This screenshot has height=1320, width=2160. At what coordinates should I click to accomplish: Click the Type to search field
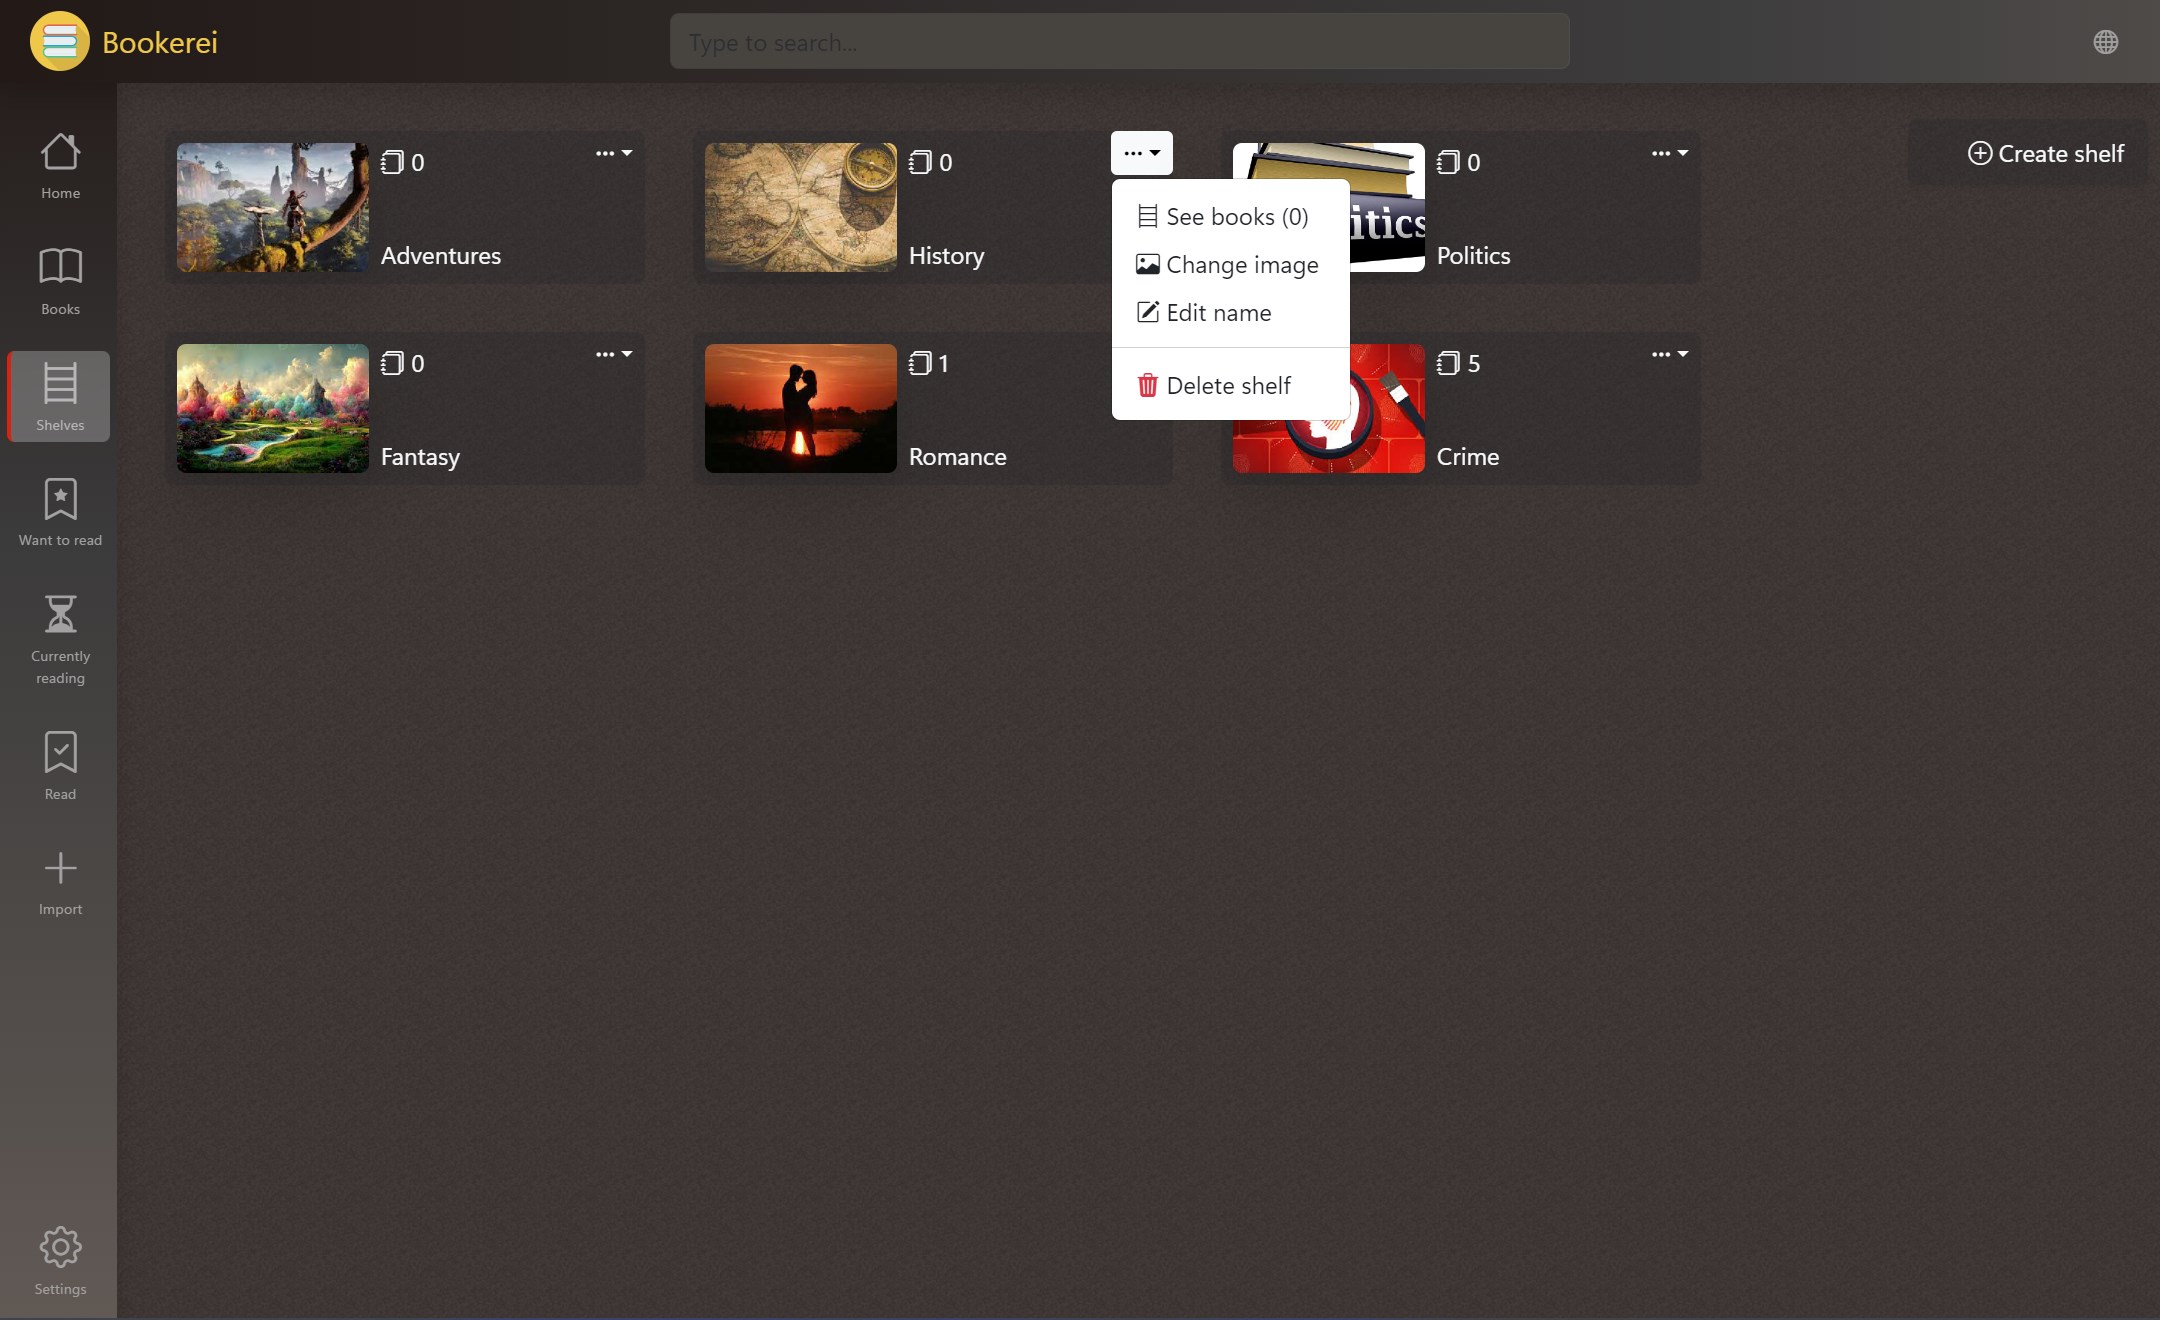point(1119,42)
